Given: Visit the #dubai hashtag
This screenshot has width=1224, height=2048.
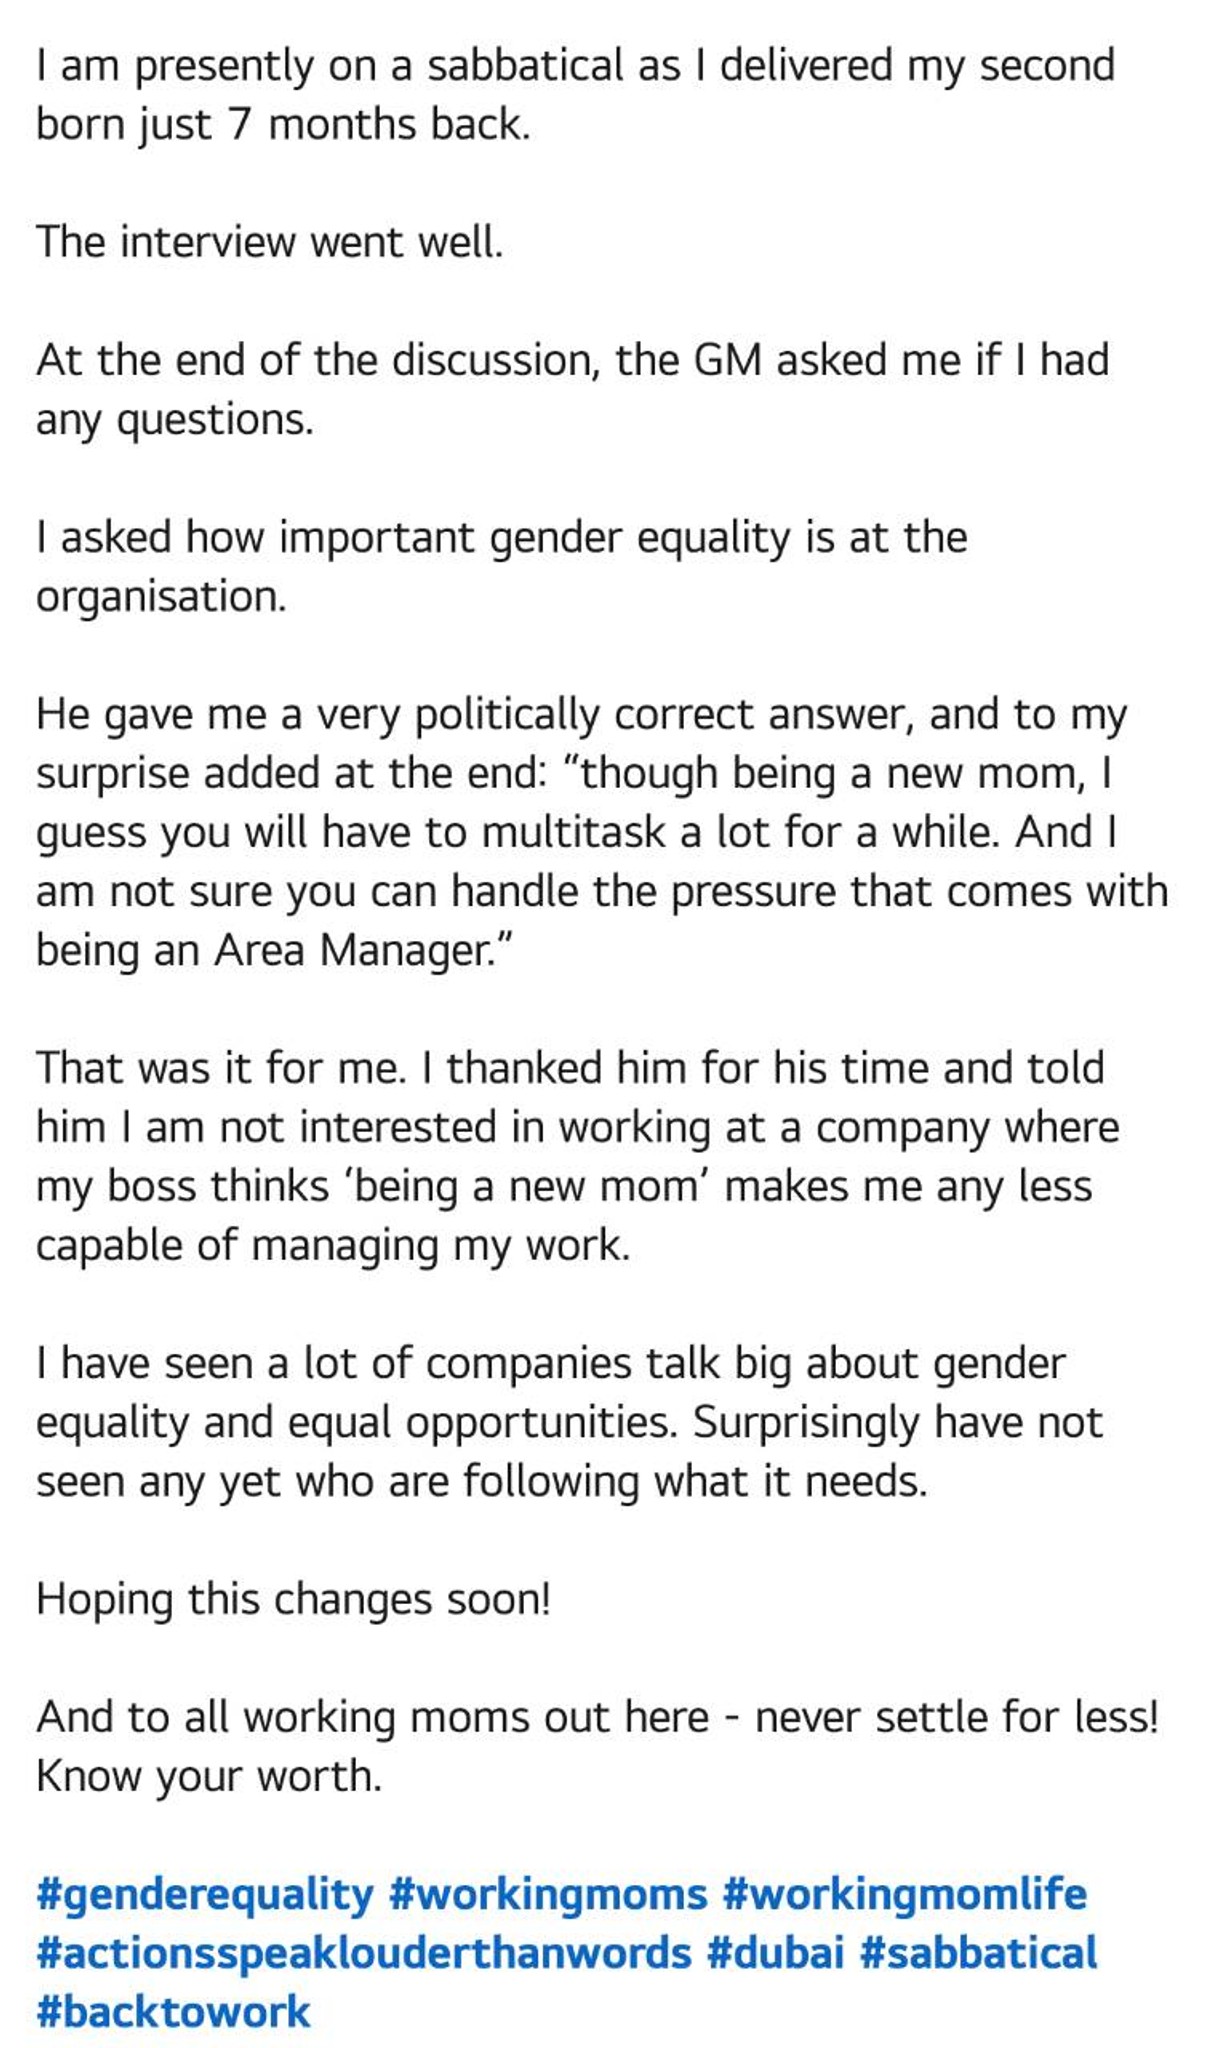Looking at the screenshot, I should (x=776, y=1954).
